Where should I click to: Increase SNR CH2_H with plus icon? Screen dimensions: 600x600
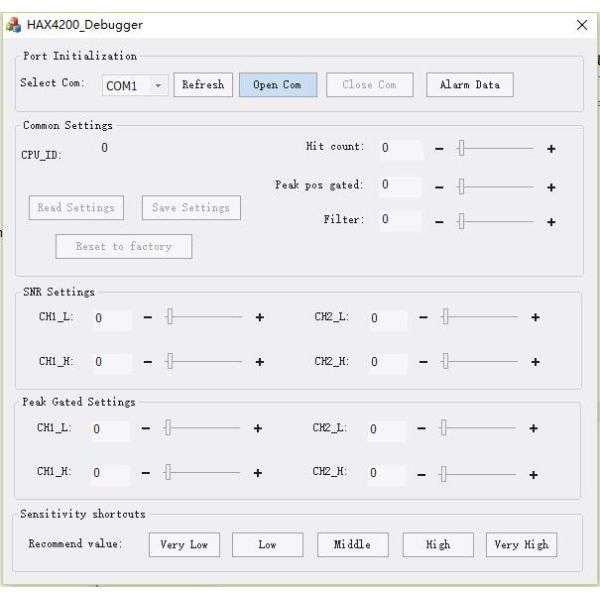[535, 362]
